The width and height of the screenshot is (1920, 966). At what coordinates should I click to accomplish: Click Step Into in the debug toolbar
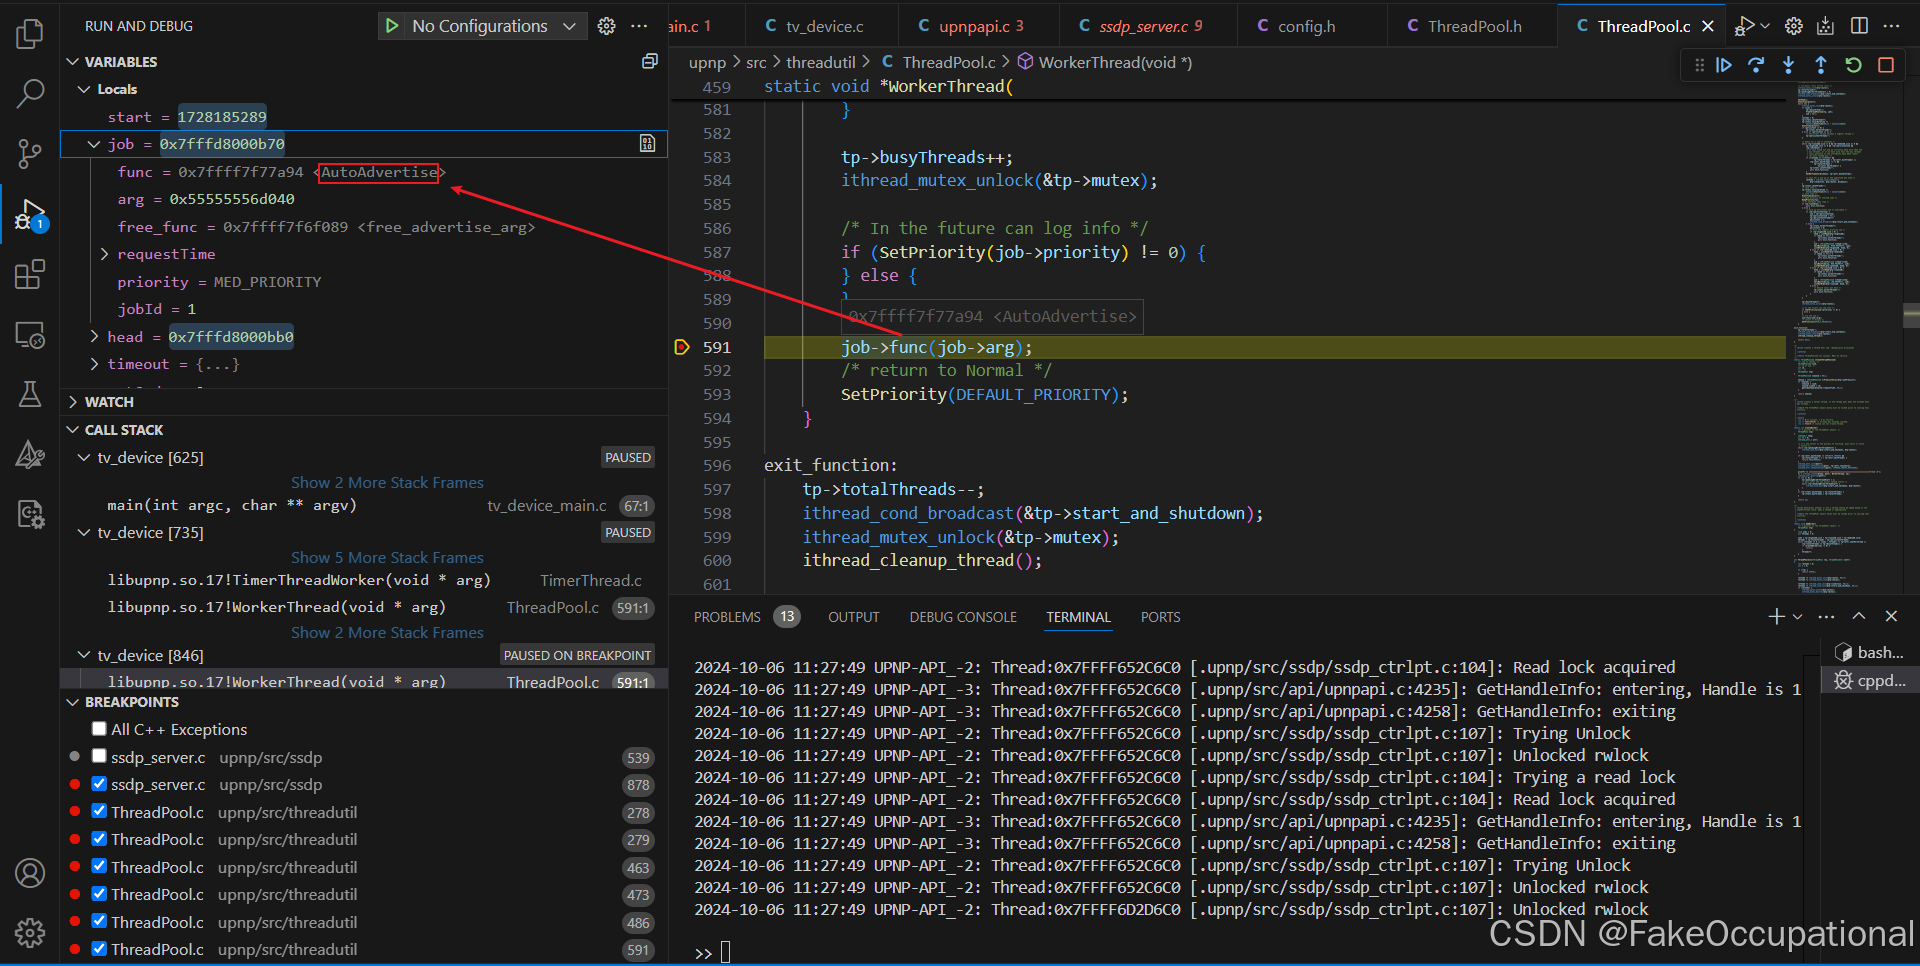pyautogui.click(x=1788, y=65)
